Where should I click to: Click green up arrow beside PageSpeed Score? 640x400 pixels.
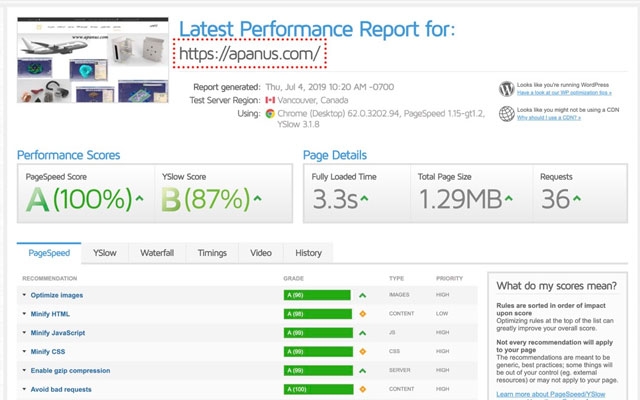point(140,198)
